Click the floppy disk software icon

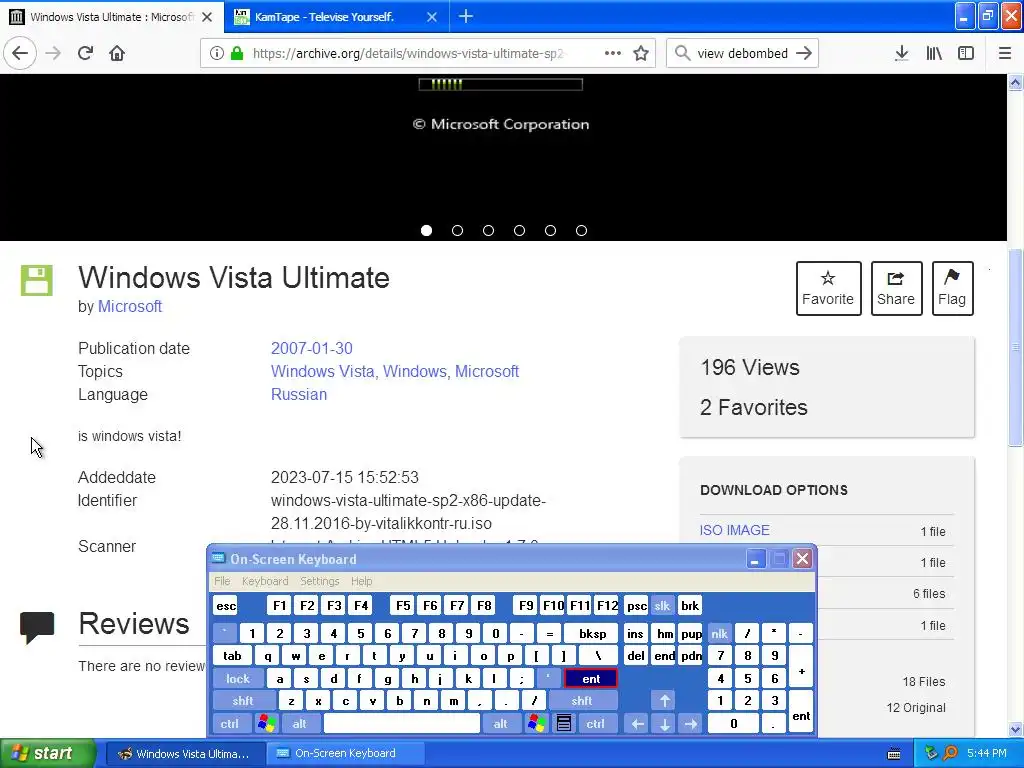click(37, 280)
